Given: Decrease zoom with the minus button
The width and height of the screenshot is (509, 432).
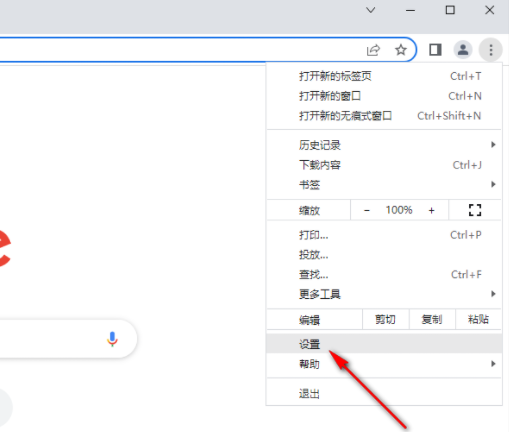Looking at the screenshot, I should (x=367, y=210).
